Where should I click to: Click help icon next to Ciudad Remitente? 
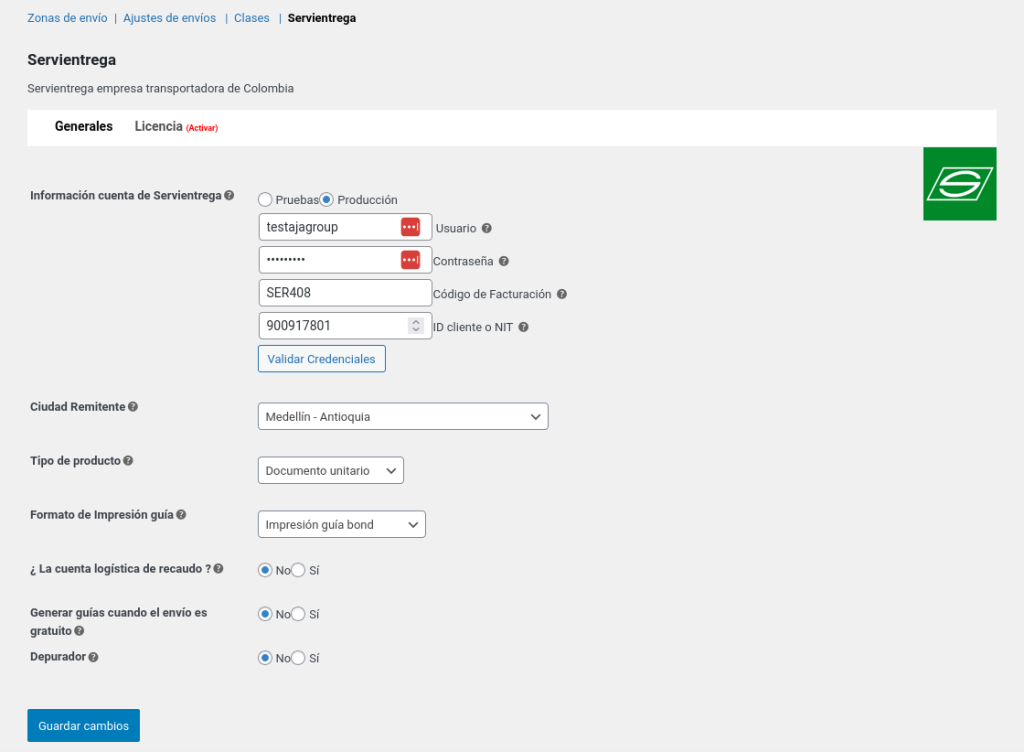(x=133, y=407)
